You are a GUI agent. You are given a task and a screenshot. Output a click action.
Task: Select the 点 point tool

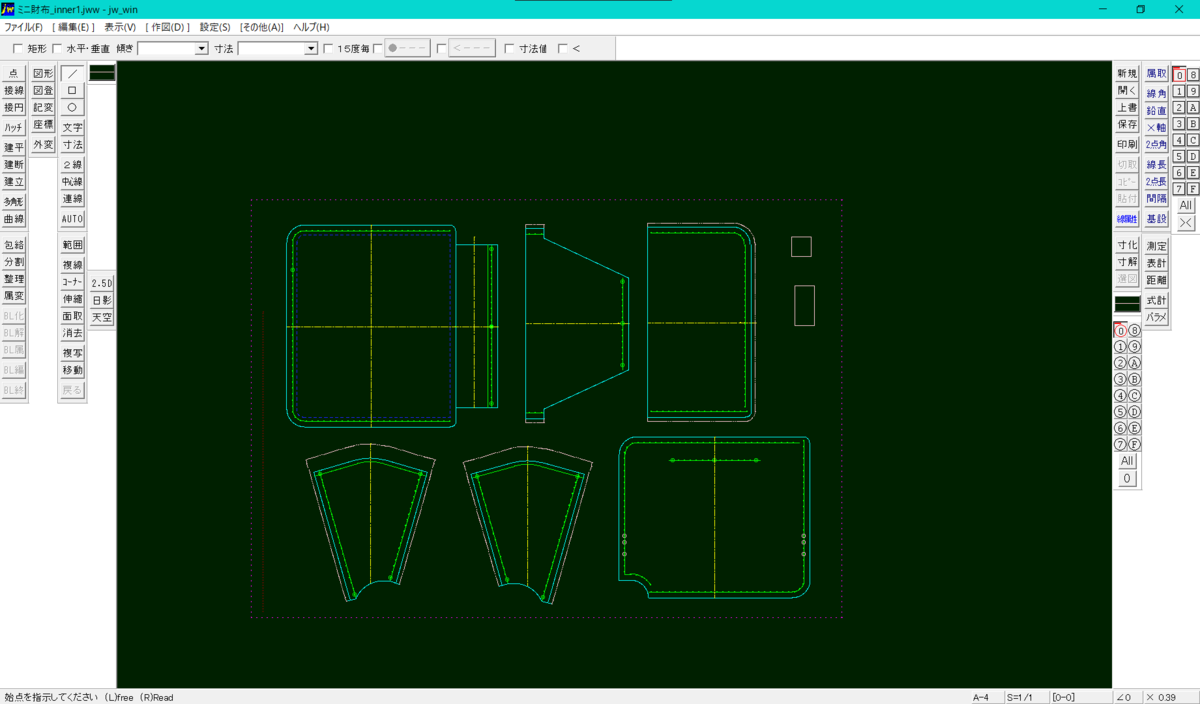tap(14, 73)
